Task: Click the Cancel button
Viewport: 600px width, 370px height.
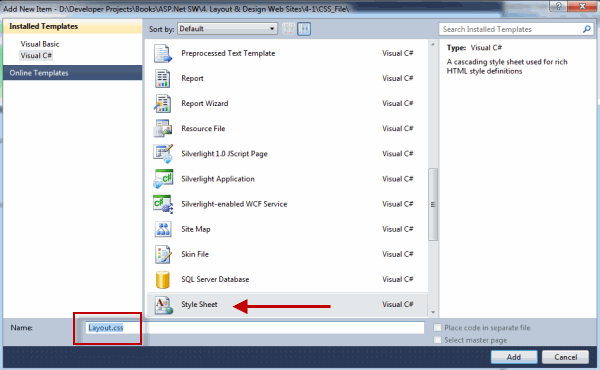Action: point(566,357)
